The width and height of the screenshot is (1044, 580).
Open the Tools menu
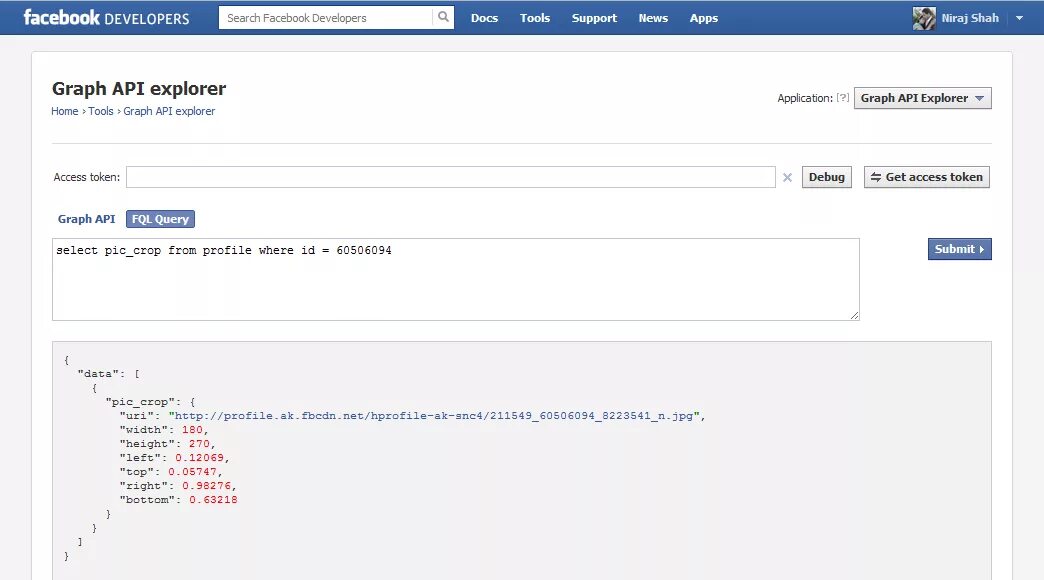535,18
